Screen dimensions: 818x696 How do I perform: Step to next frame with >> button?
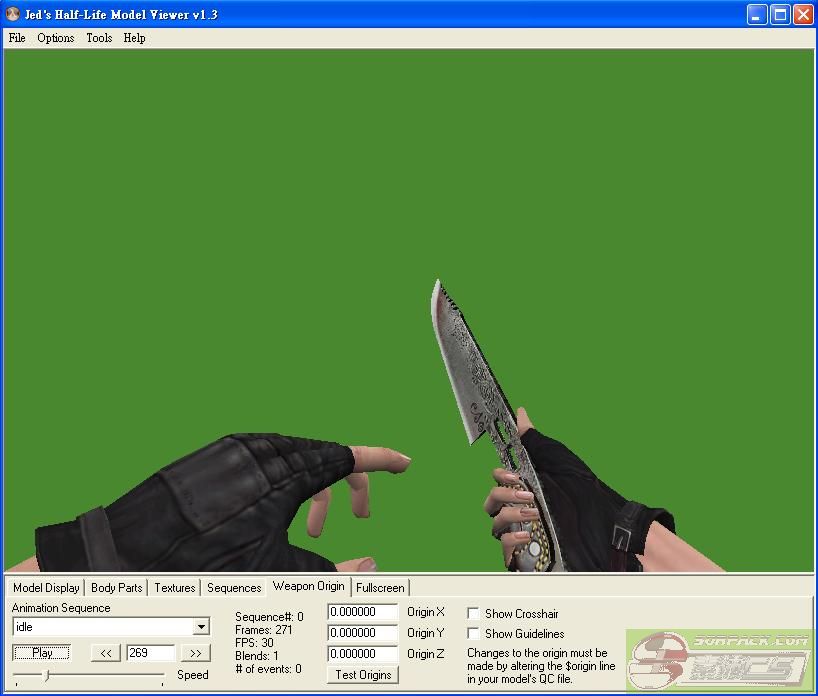(196, 653)
